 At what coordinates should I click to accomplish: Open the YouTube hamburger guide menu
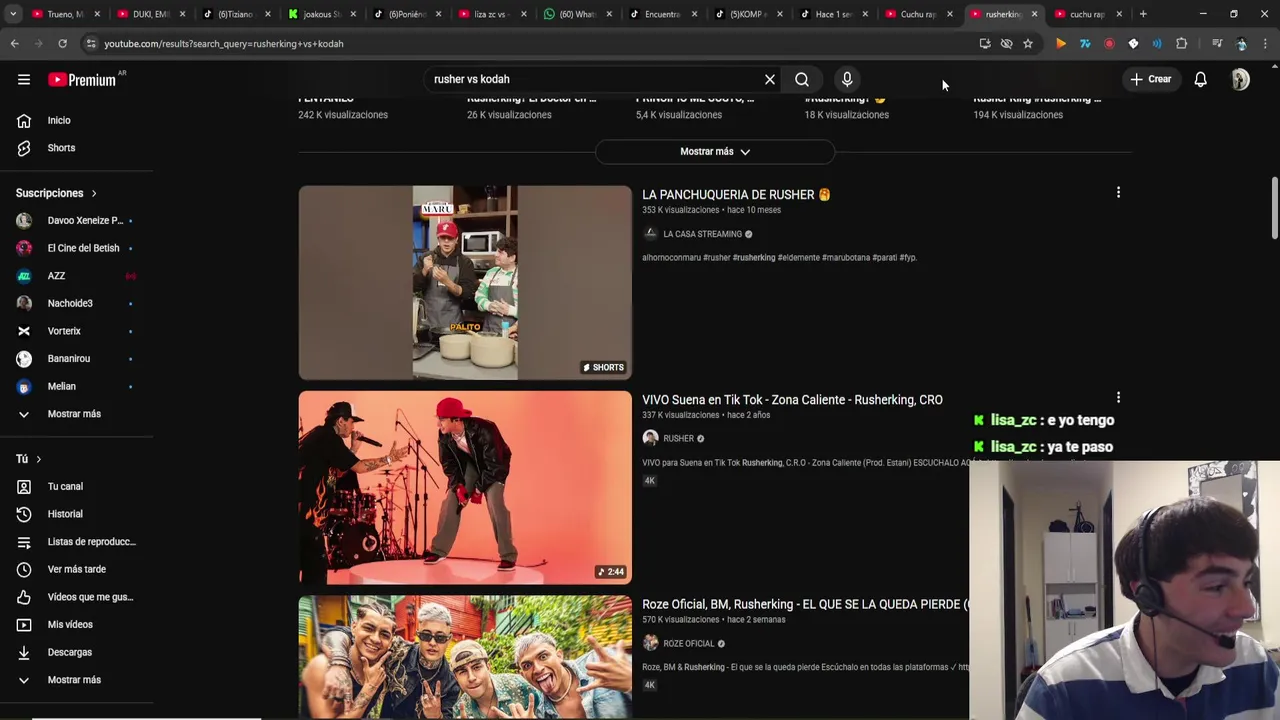coord(24,80)
